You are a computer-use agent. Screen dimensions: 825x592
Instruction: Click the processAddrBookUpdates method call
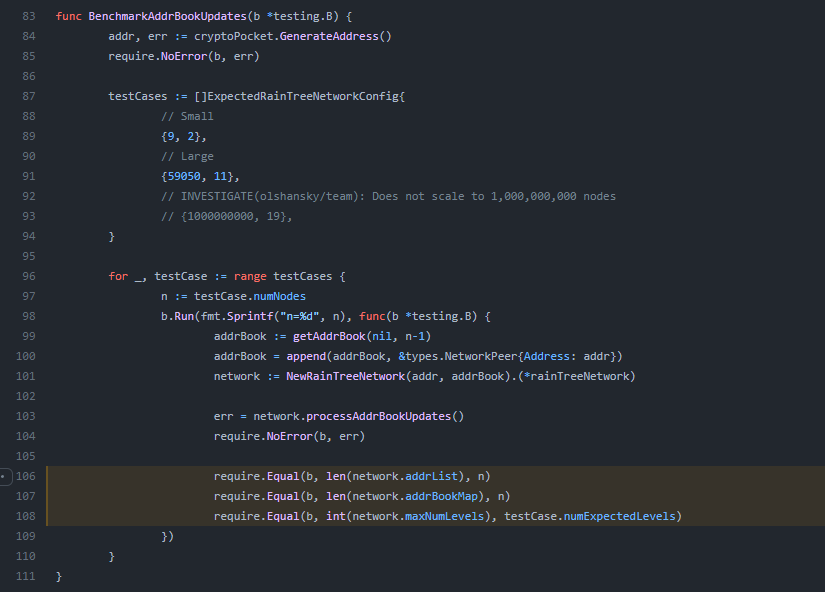point(378,416)
